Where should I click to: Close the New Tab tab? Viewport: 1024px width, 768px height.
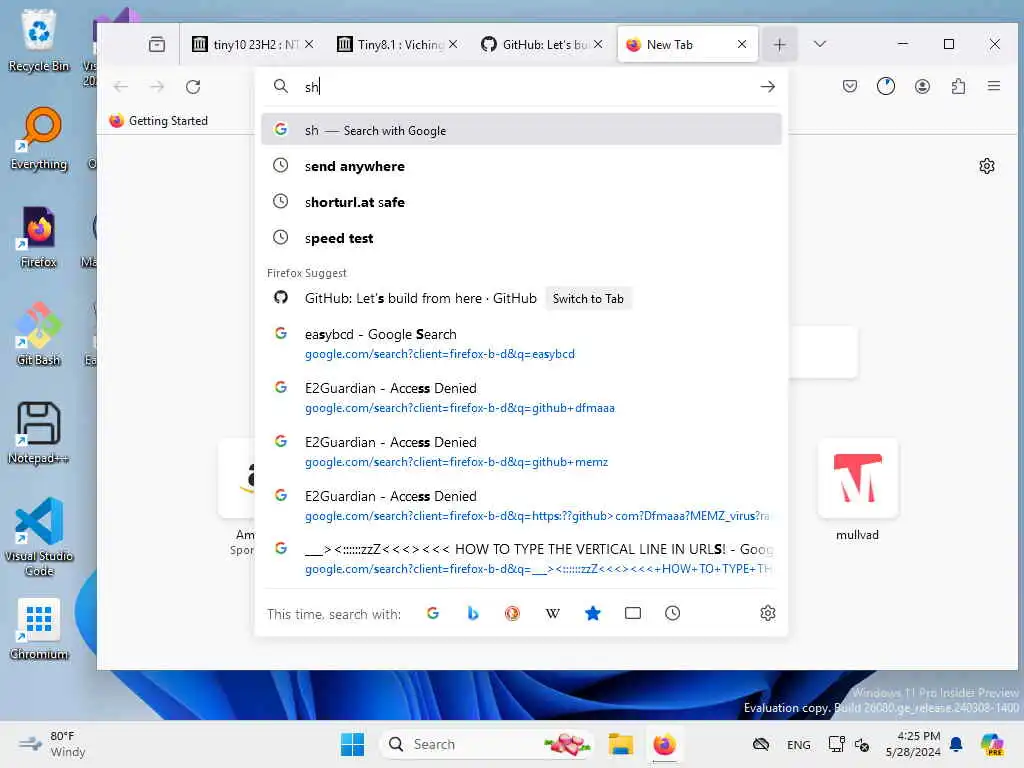click(x=742, y=44)
